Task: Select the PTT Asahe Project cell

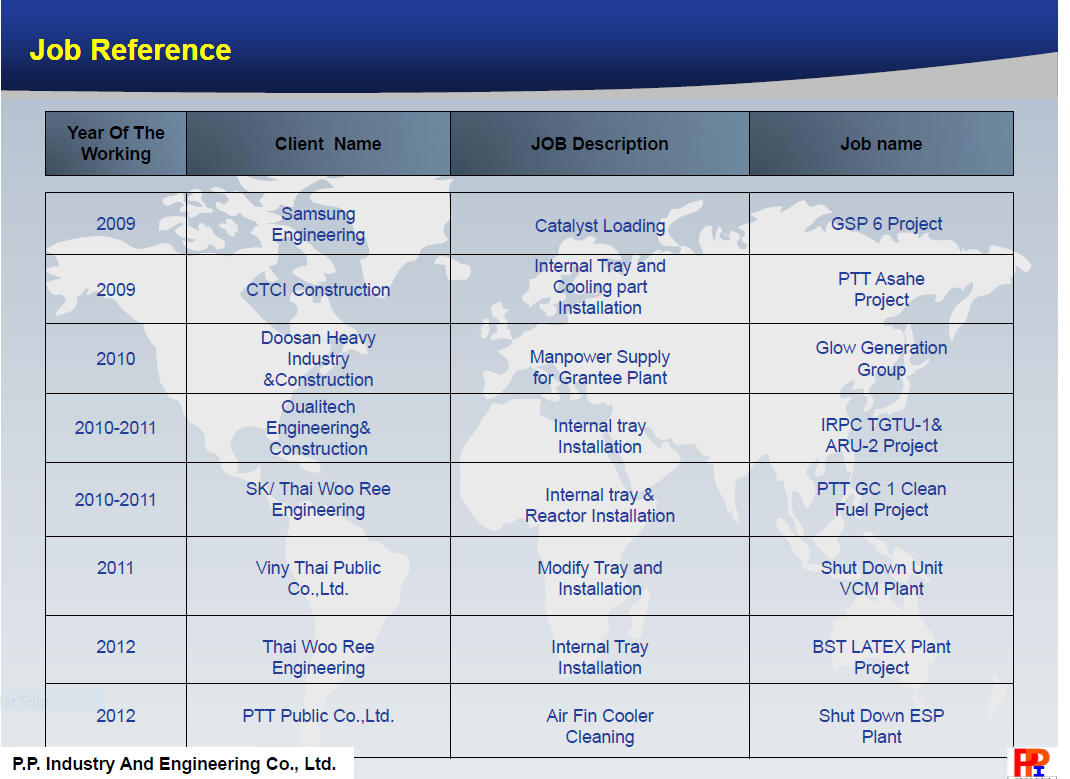Action: pyautogui.click(x=881, y=289)
